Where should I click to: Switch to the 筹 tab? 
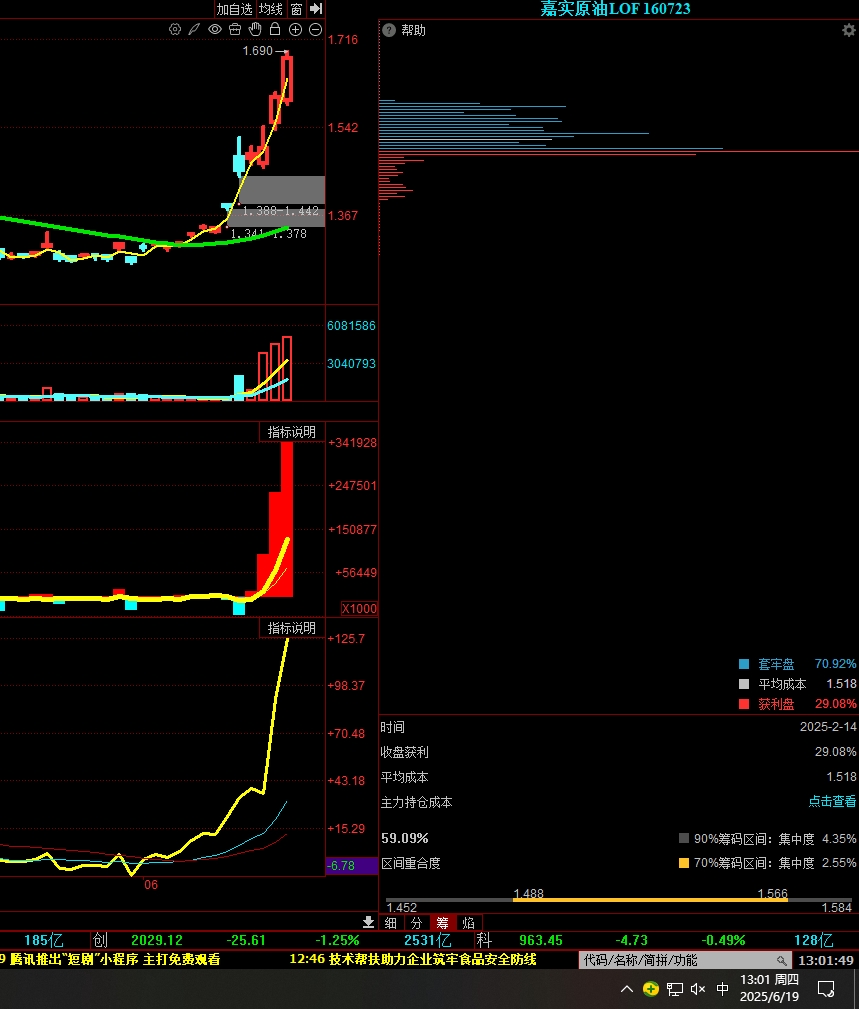pos(442,923)
